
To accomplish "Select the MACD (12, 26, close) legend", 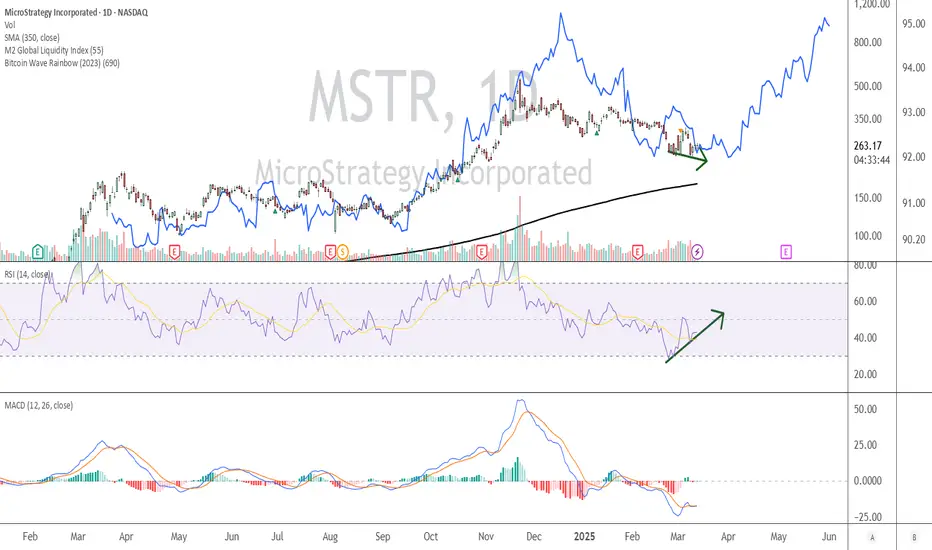I will pos(39,406).
